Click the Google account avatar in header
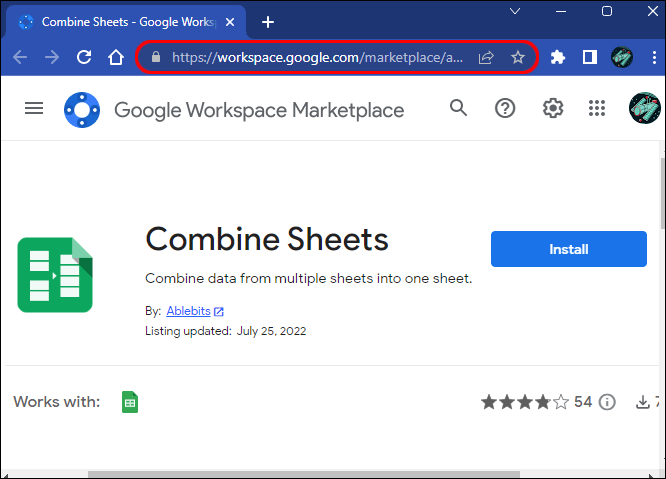This screenshot has height=479, width=666. pyautogui.click(x=644, y=108)
